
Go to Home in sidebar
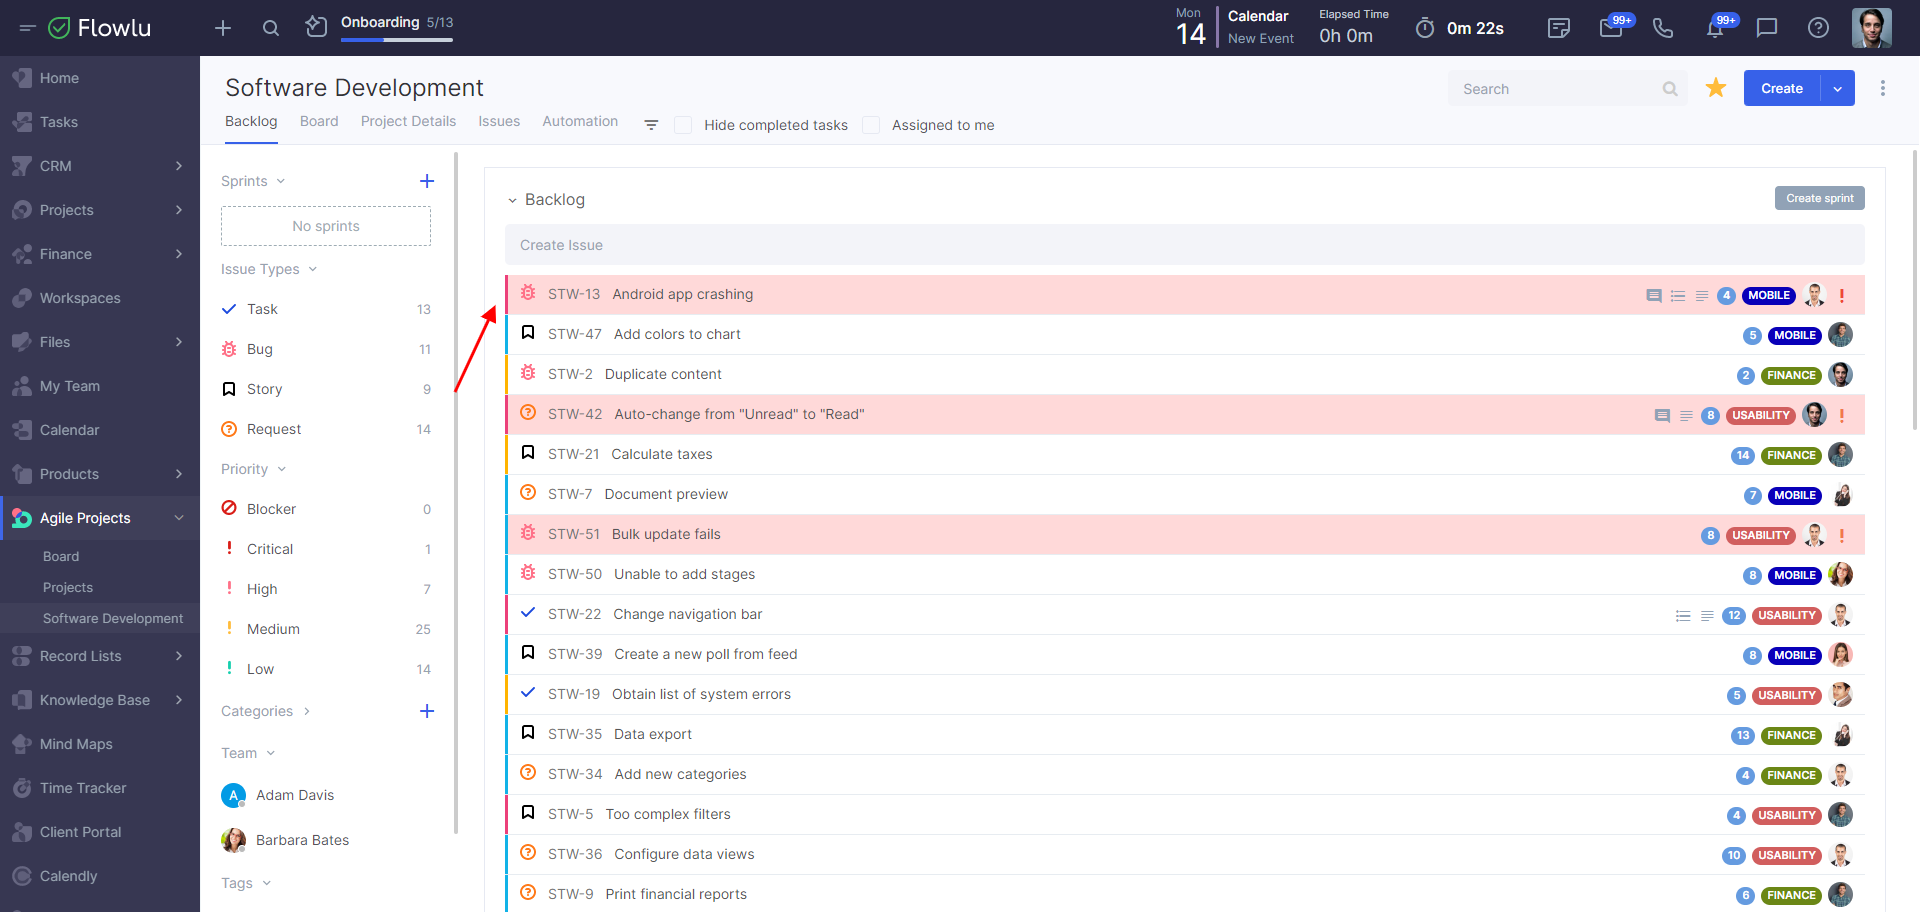(x=59, y=78)
